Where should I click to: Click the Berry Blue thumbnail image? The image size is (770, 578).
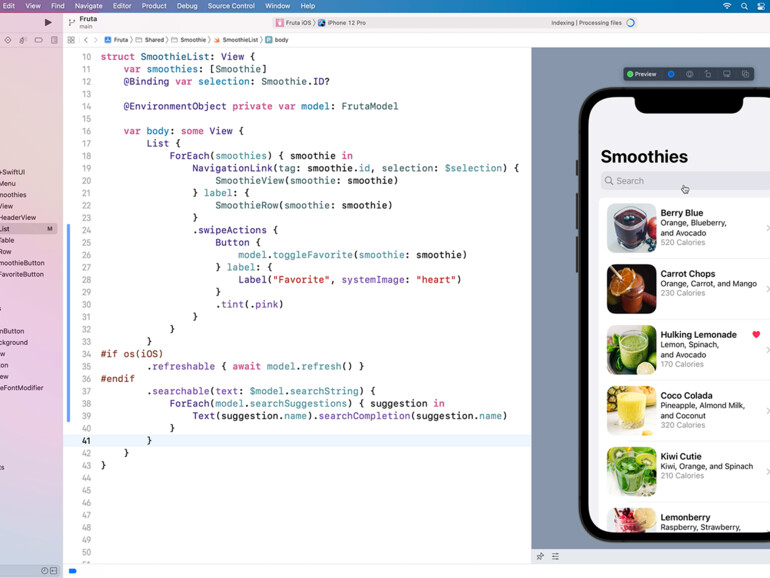coord(632,228)
